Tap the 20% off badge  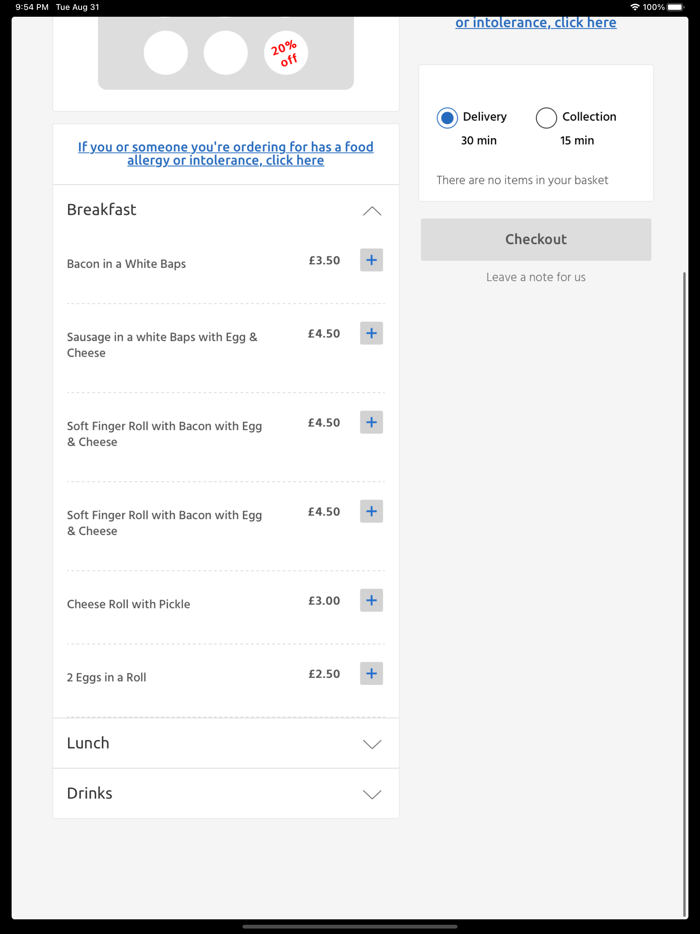pyautogui.click(x=285, y=53)
